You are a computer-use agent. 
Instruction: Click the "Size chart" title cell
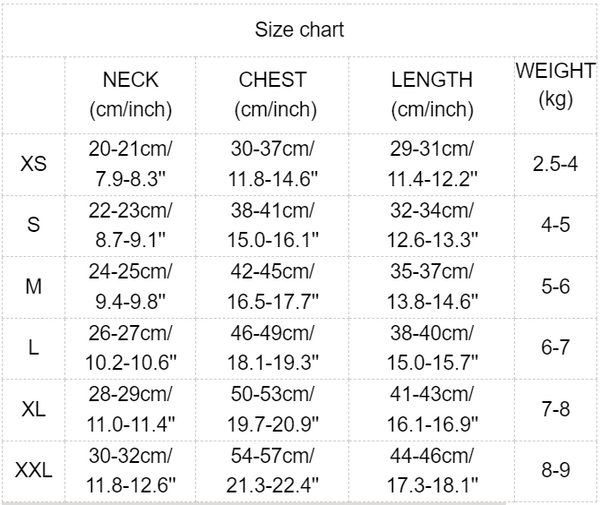[x=300, y=30]
